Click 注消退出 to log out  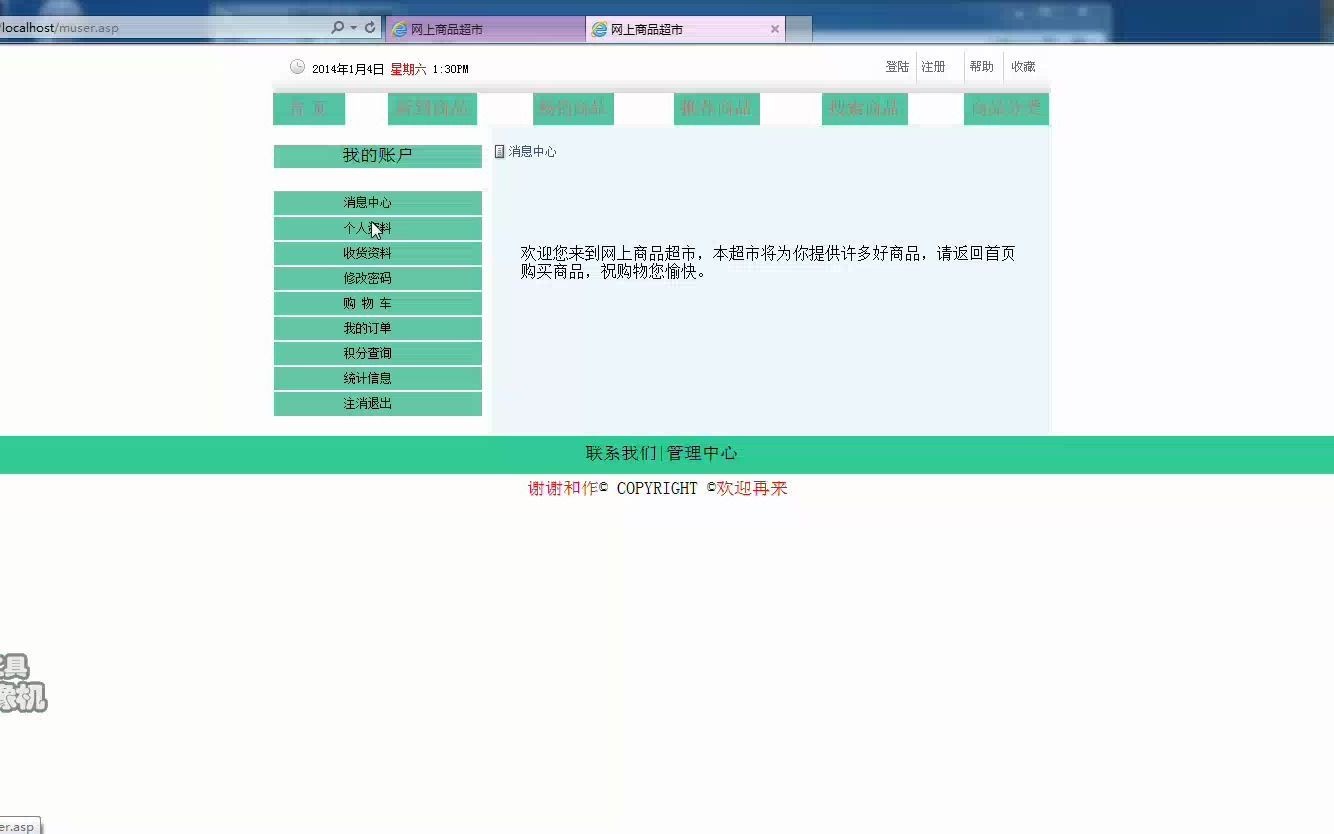[378, 403]
